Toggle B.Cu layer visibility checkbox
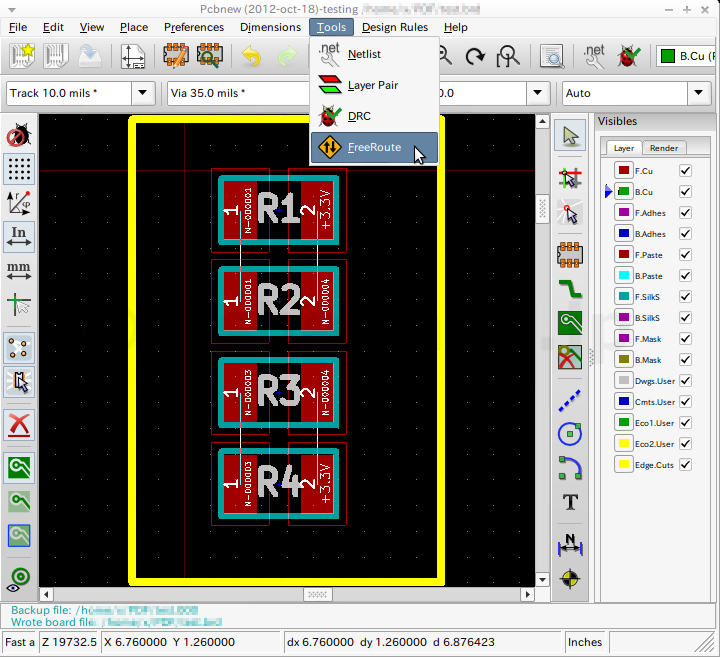Viewport: 720px width, 657px height. coord(685,191)
